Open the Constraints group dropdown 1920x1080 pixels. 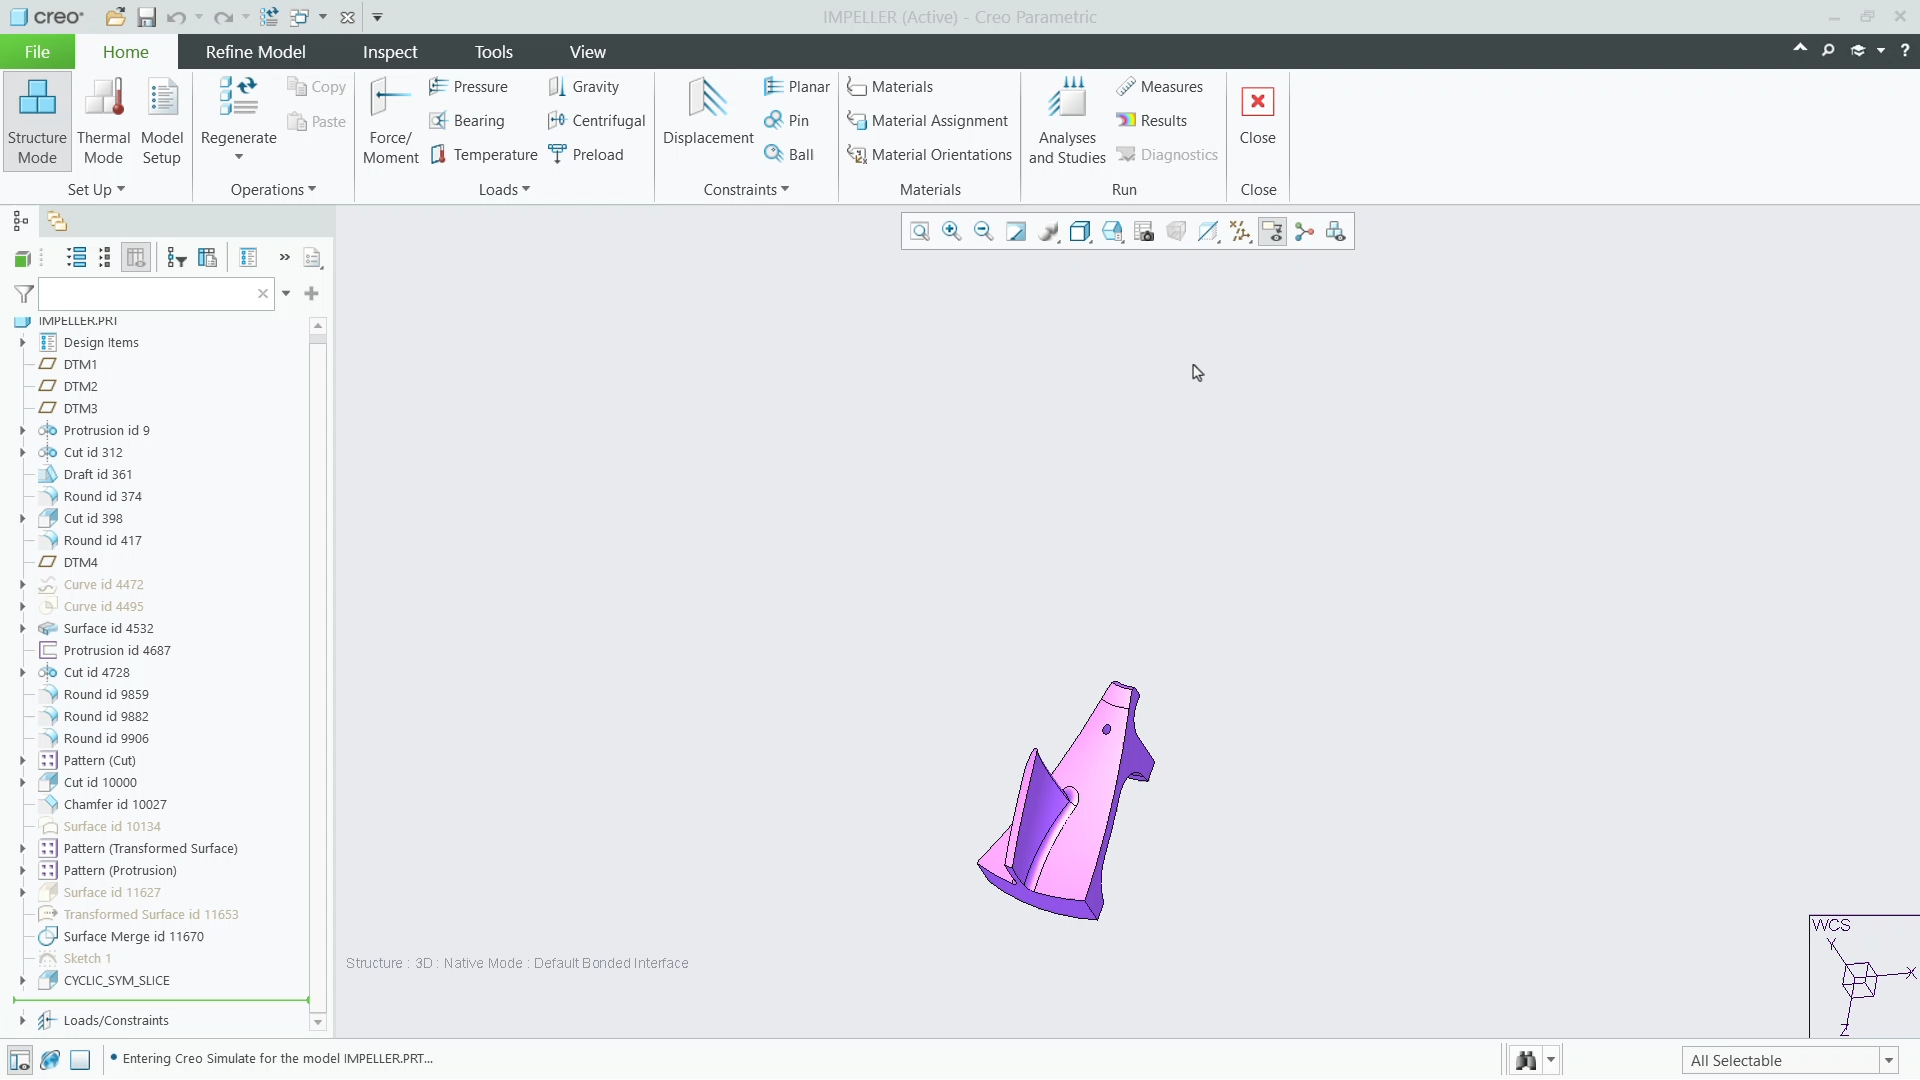coord(746,190)
